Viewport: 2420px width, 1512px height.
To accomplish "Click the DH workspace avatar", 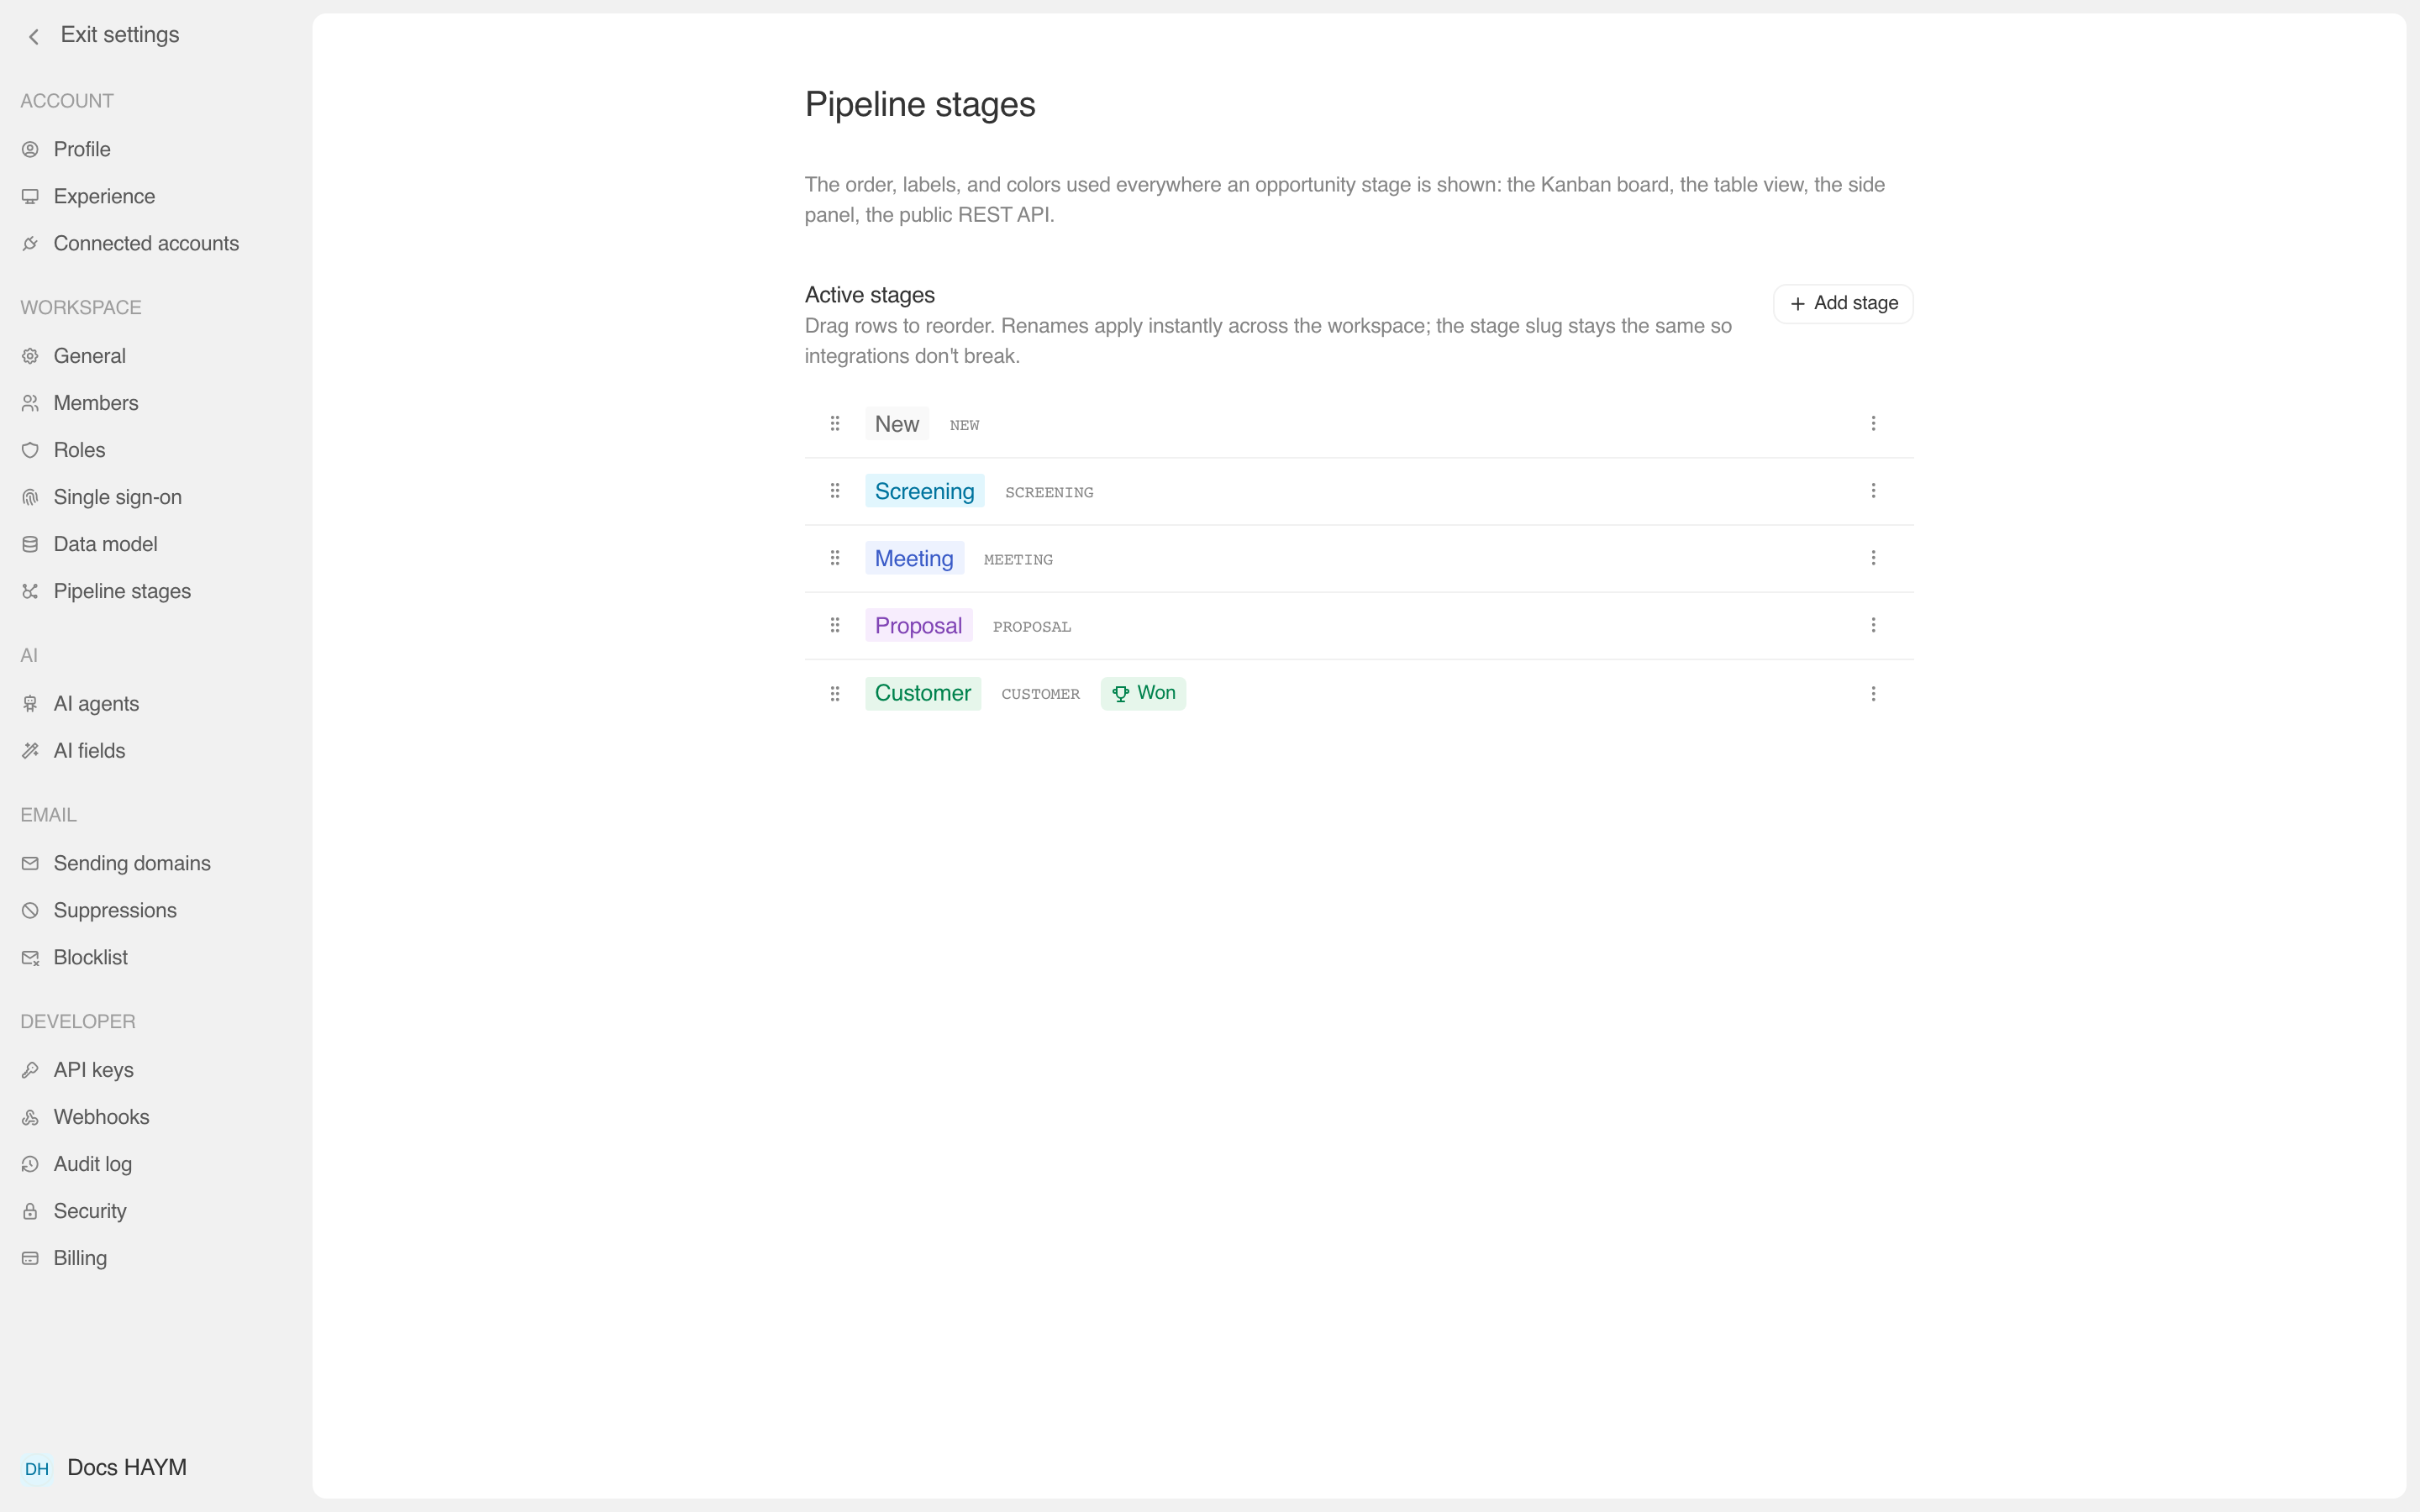I will 37,1468.
